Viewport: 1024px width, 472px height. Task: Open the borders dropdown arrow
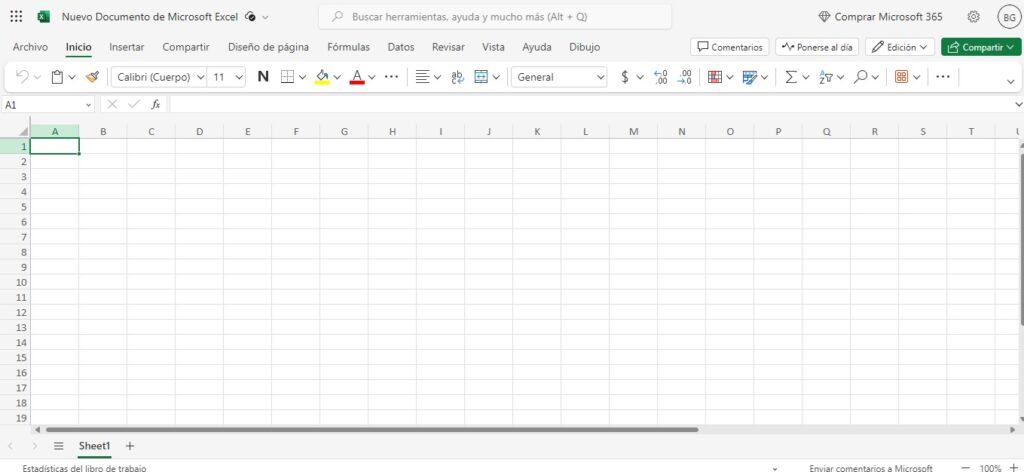(302, 77)
